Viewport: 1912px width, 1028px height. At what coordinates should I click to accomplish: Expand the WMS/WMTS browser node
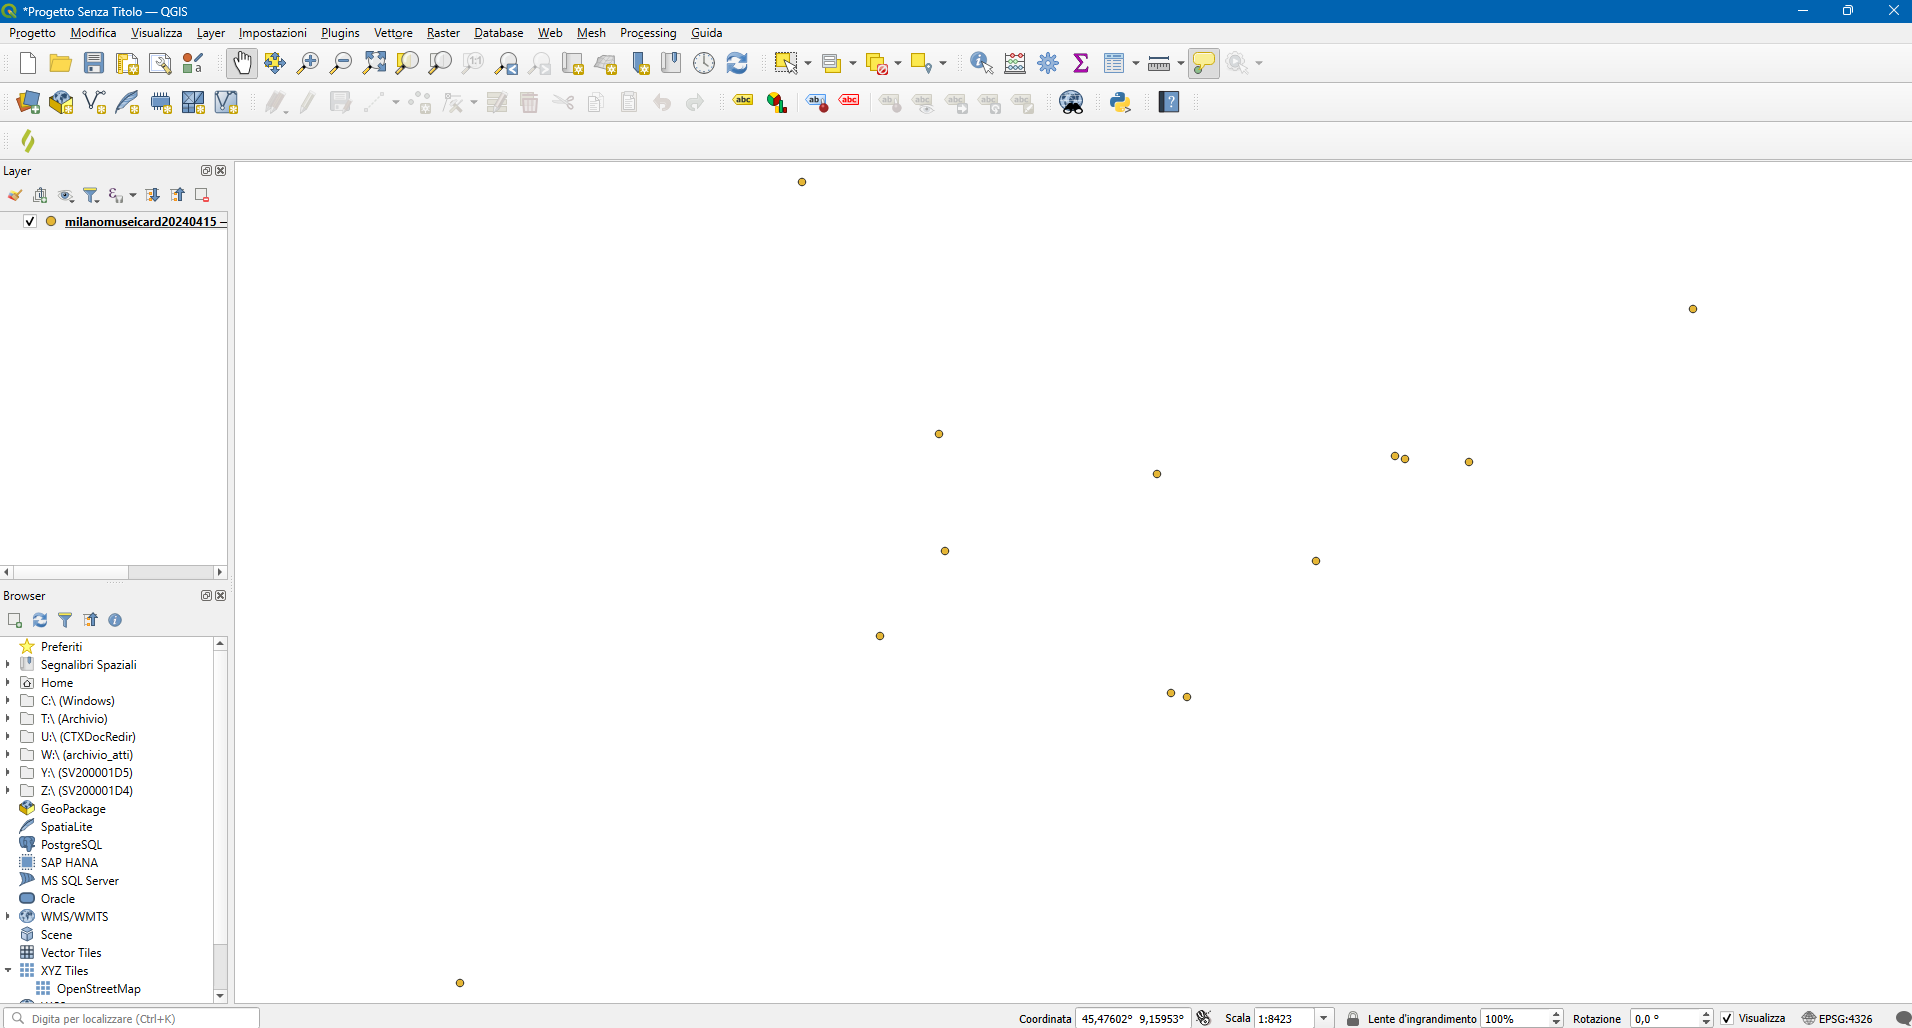click(x=8, y=916)
